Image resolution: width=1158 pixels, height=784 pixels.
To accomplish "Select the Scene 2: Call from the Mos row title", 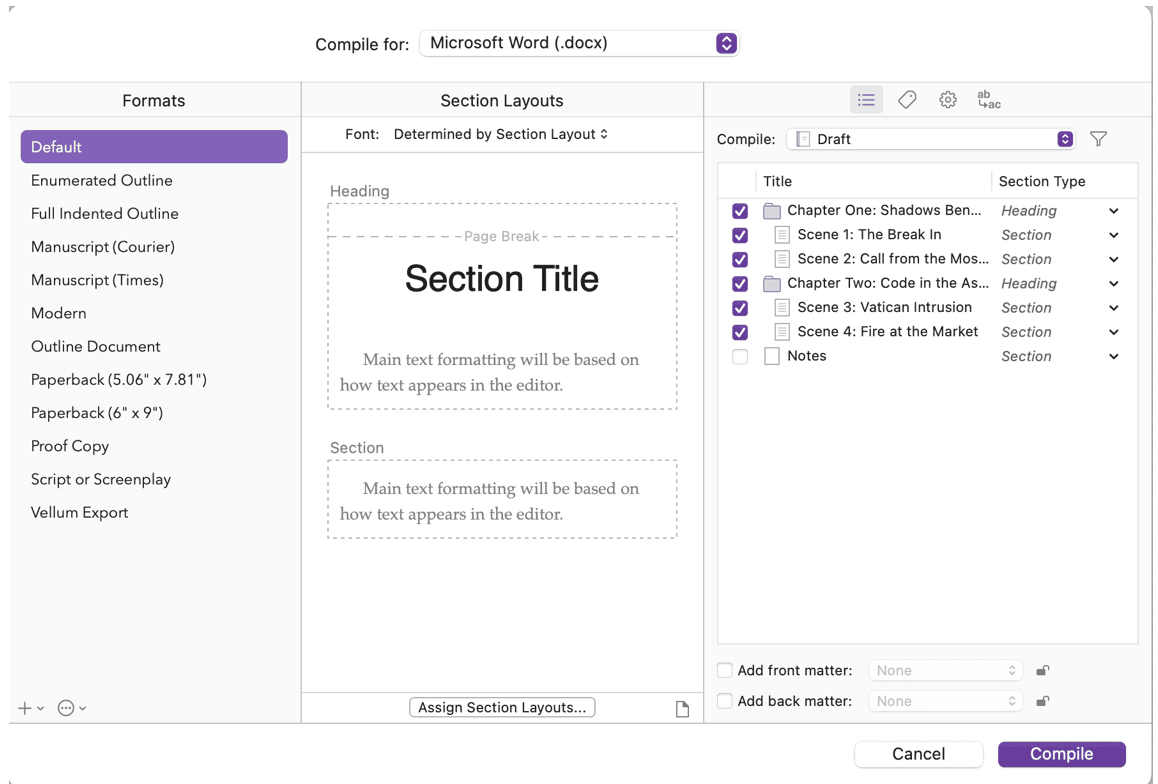I will click(x=893, y=259).
